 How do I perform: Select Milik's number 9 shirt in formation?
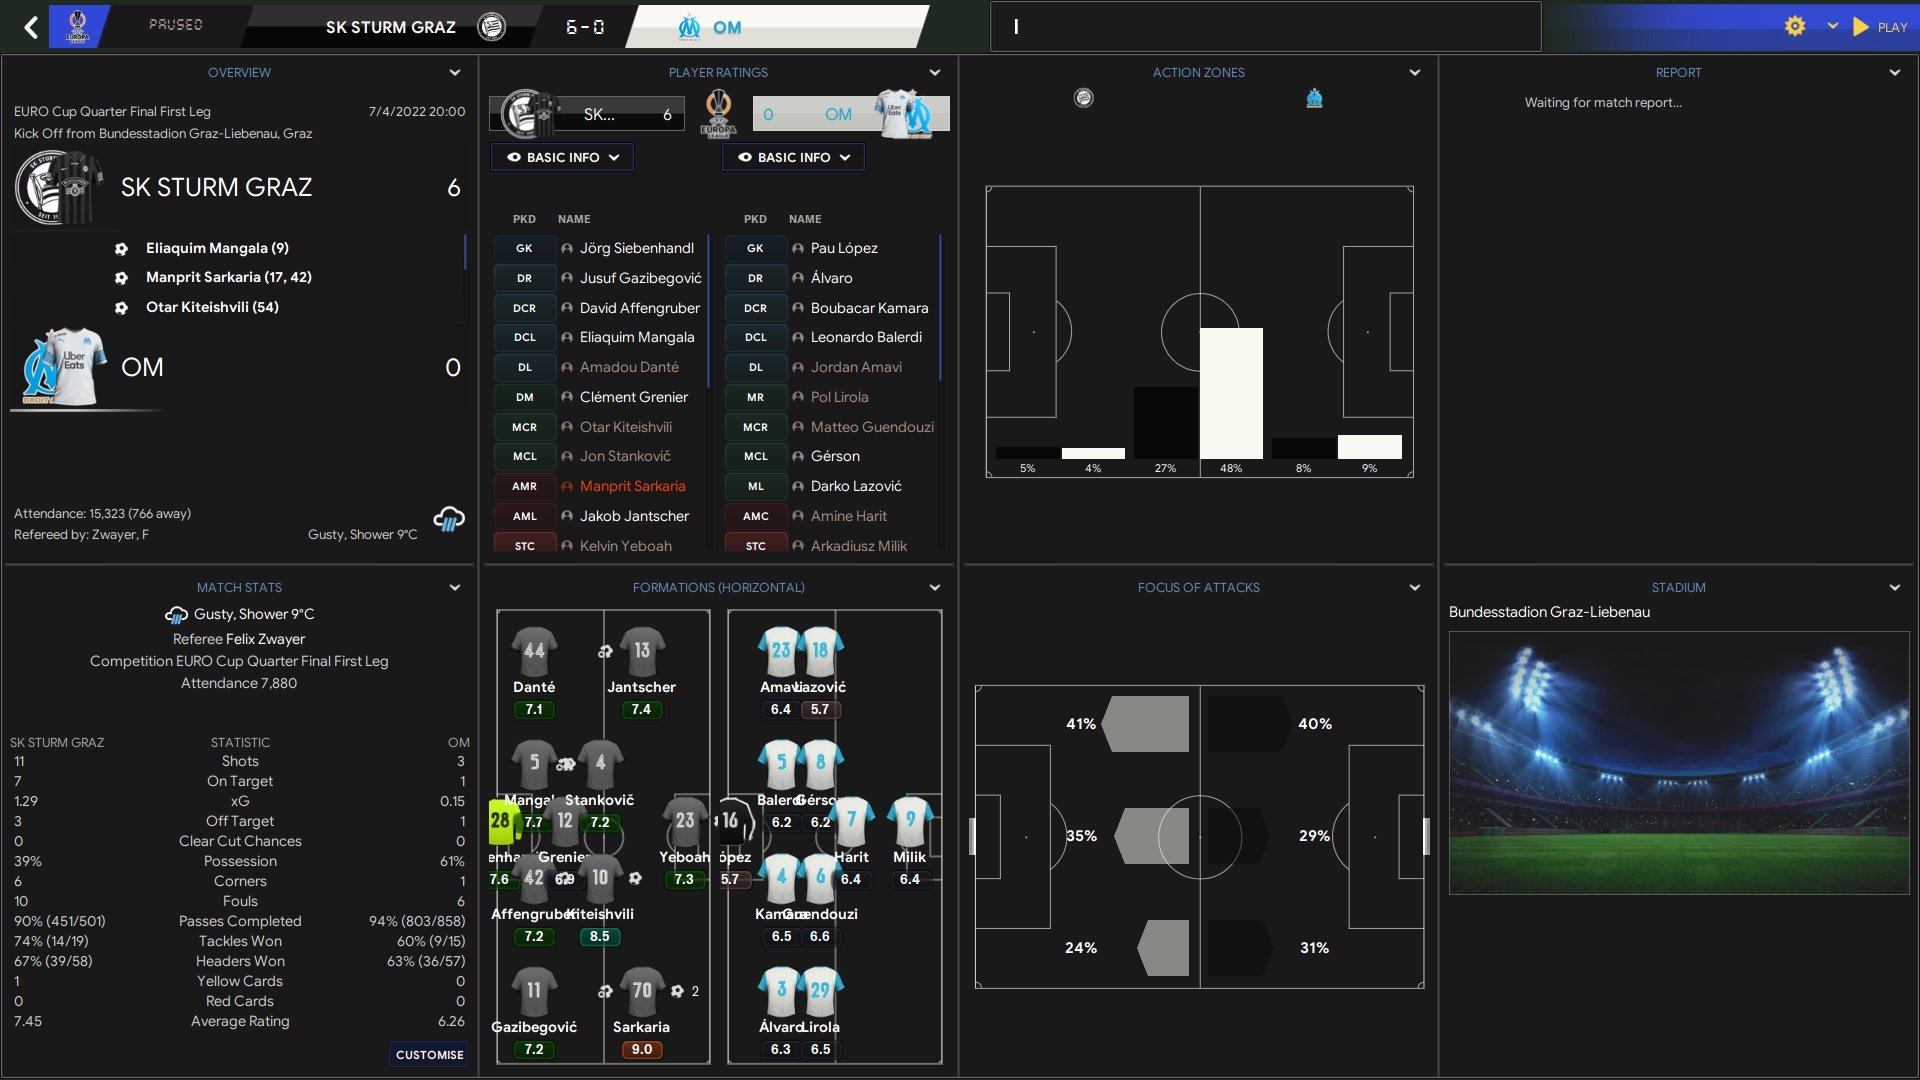coord(910,820)
